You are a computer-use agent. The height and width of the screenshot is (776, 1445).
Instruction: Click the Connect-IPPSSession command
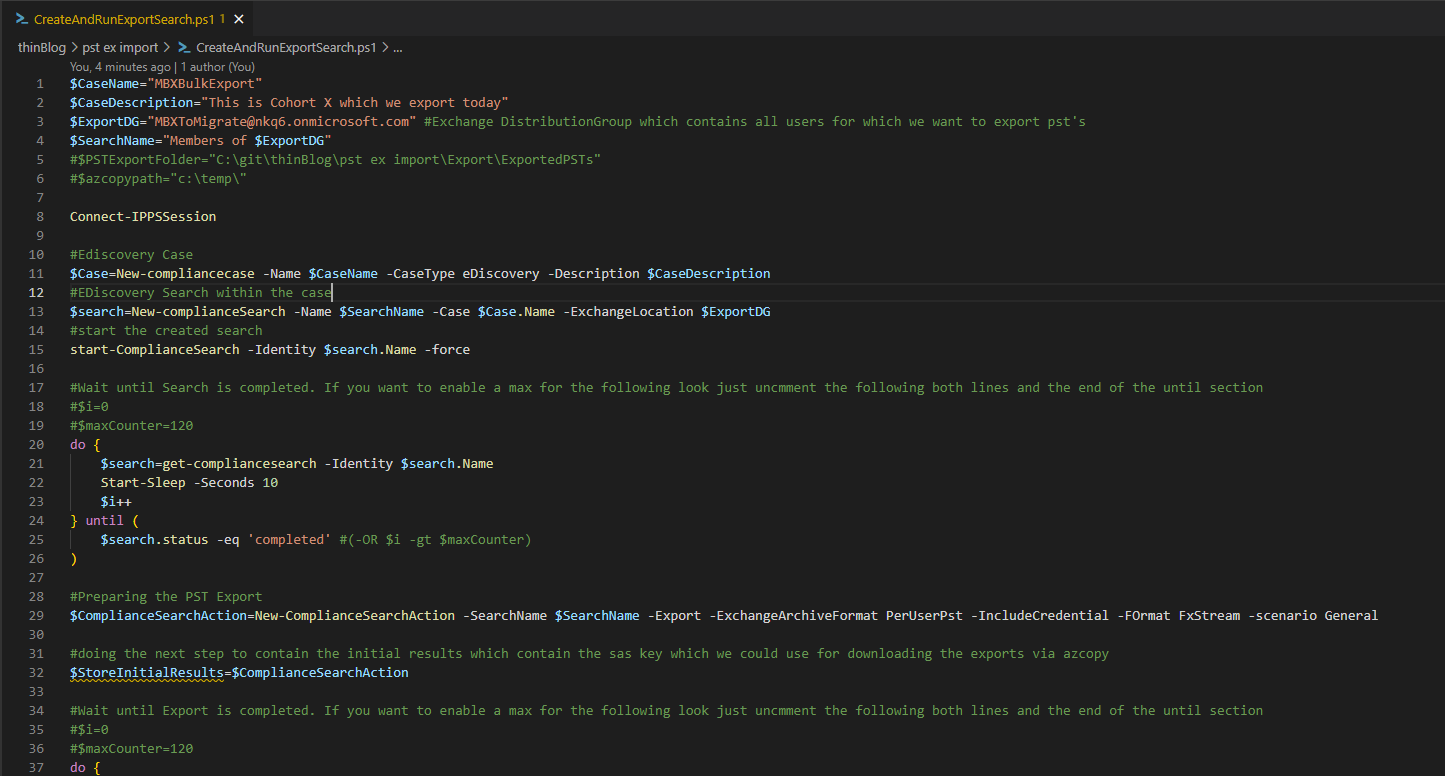[143, 216]
